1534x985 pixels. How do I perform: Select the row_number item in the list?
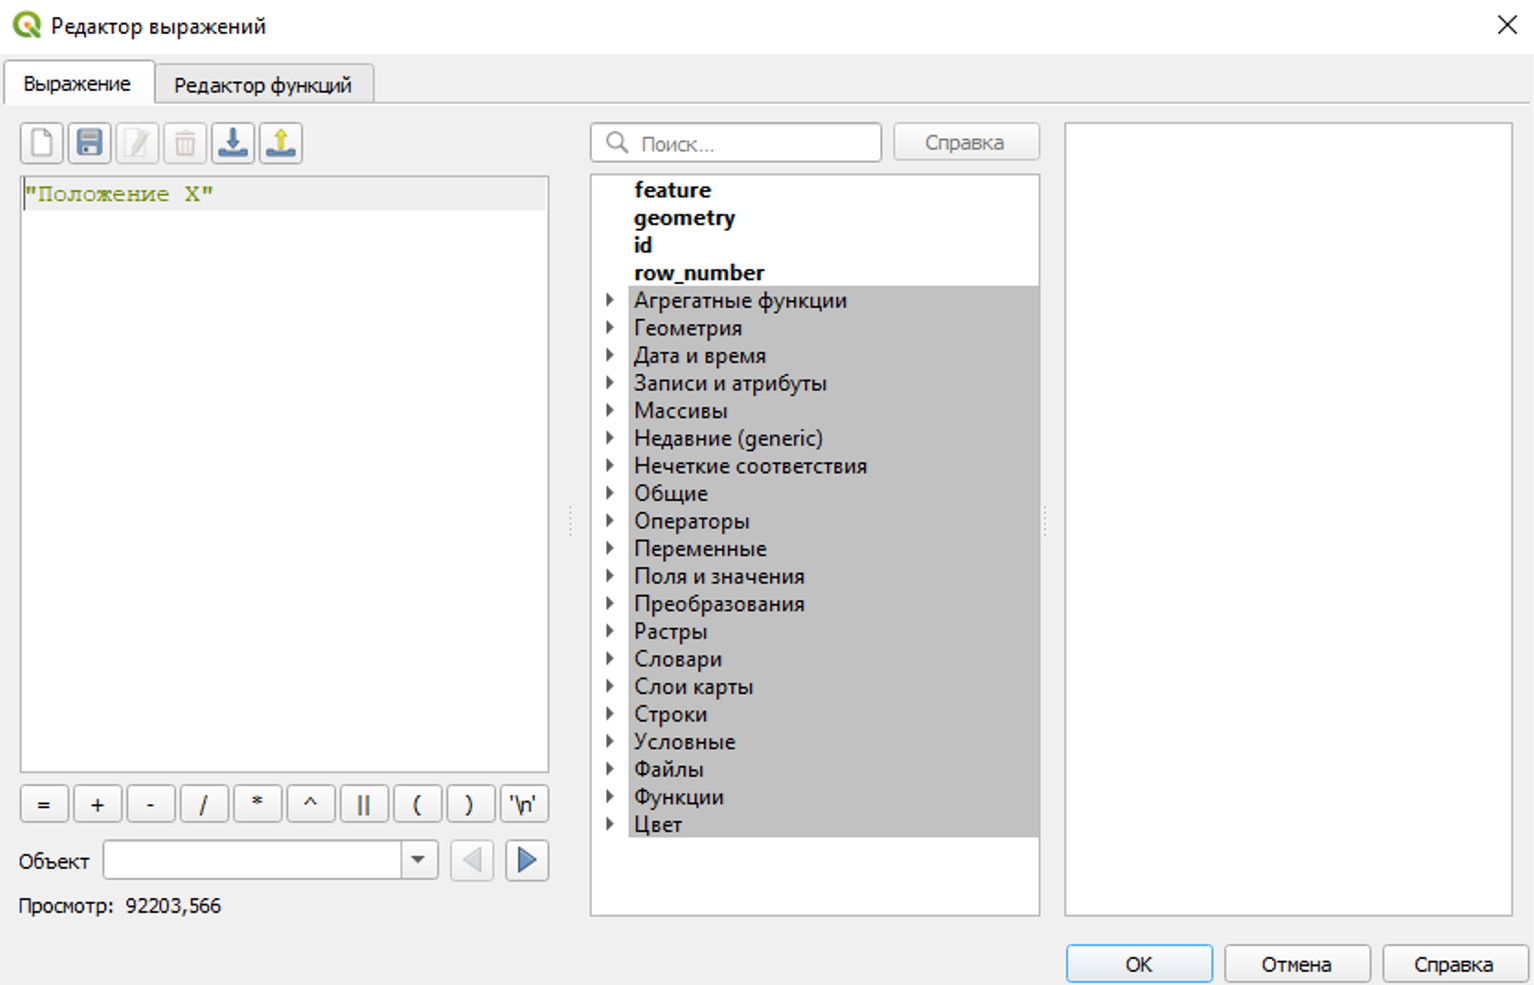coord(698,273)
